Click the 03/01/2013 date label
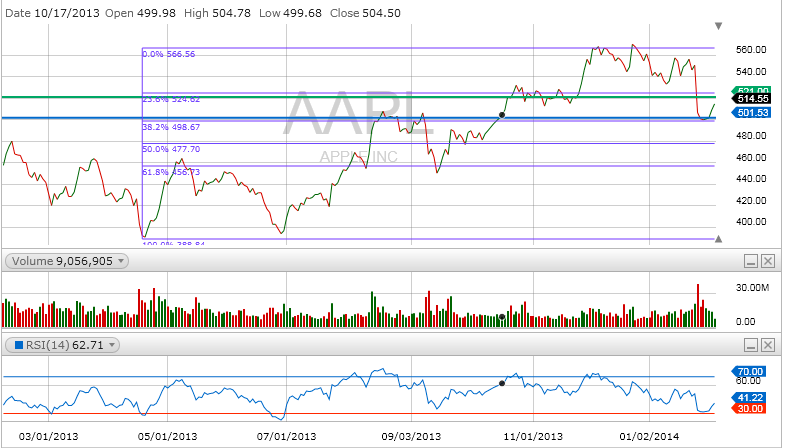The width and height of the screenshot is (785, 448). (49, 436)
